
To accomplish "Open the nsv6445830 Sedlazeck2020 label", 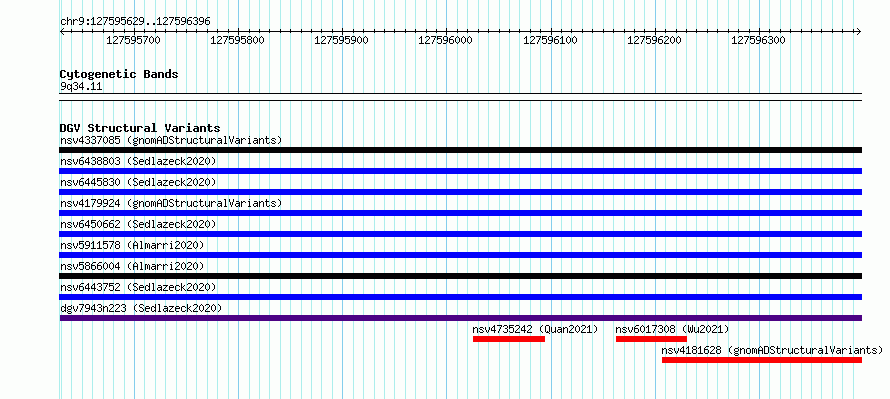I will click(x=138, y=182).
